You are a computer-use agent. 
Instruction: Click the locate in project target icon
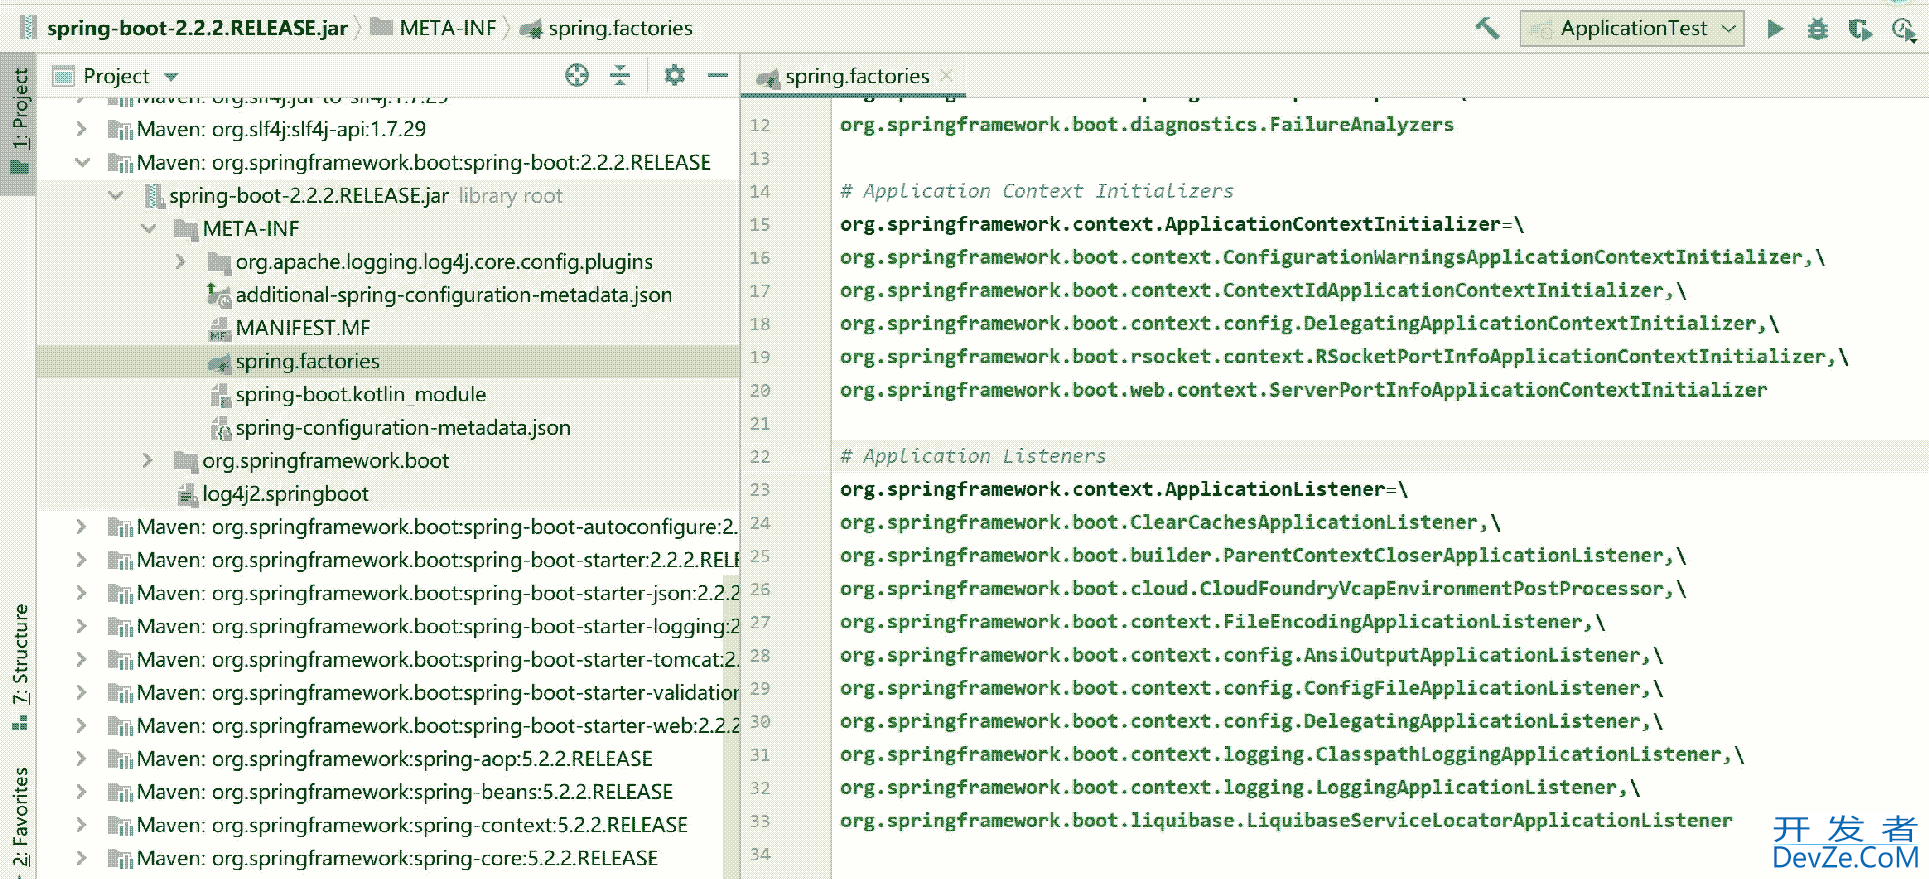coord(577,75)
